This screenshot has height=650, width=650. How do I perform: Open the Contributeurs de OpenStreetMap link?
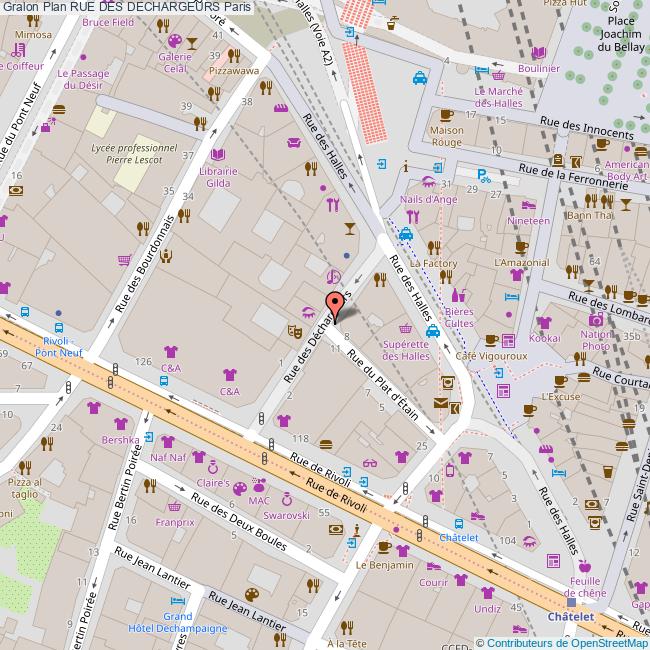click(x=567, y=642)
